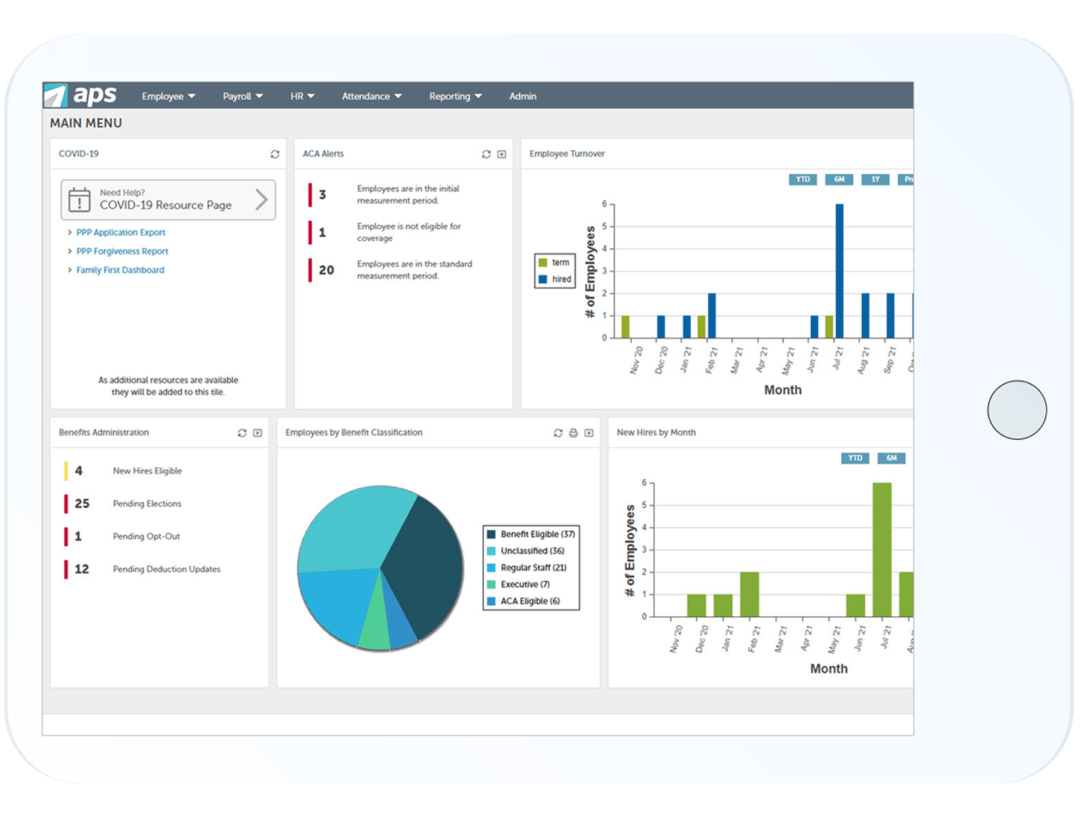Open the PPP Forgiveness Report link

click(120, 251)
